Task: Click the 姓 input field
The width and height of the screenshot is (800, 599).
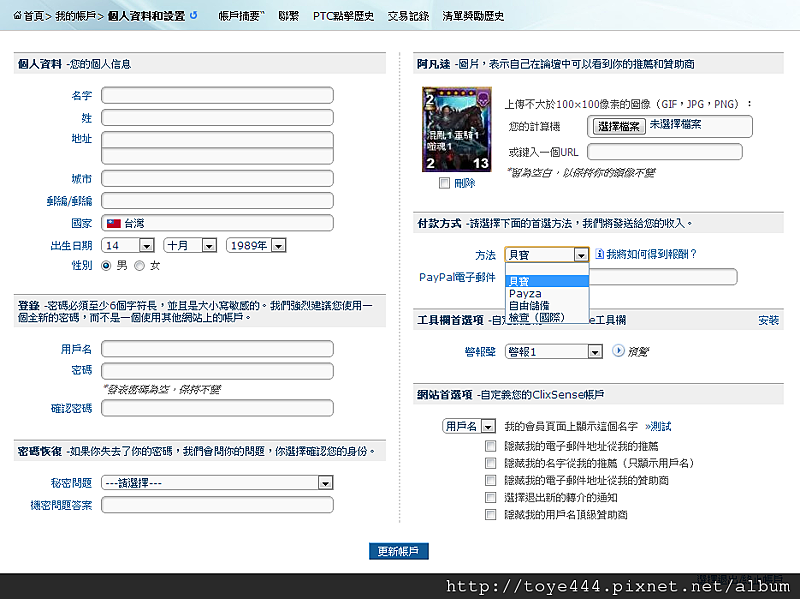Action: pos(217,118)
